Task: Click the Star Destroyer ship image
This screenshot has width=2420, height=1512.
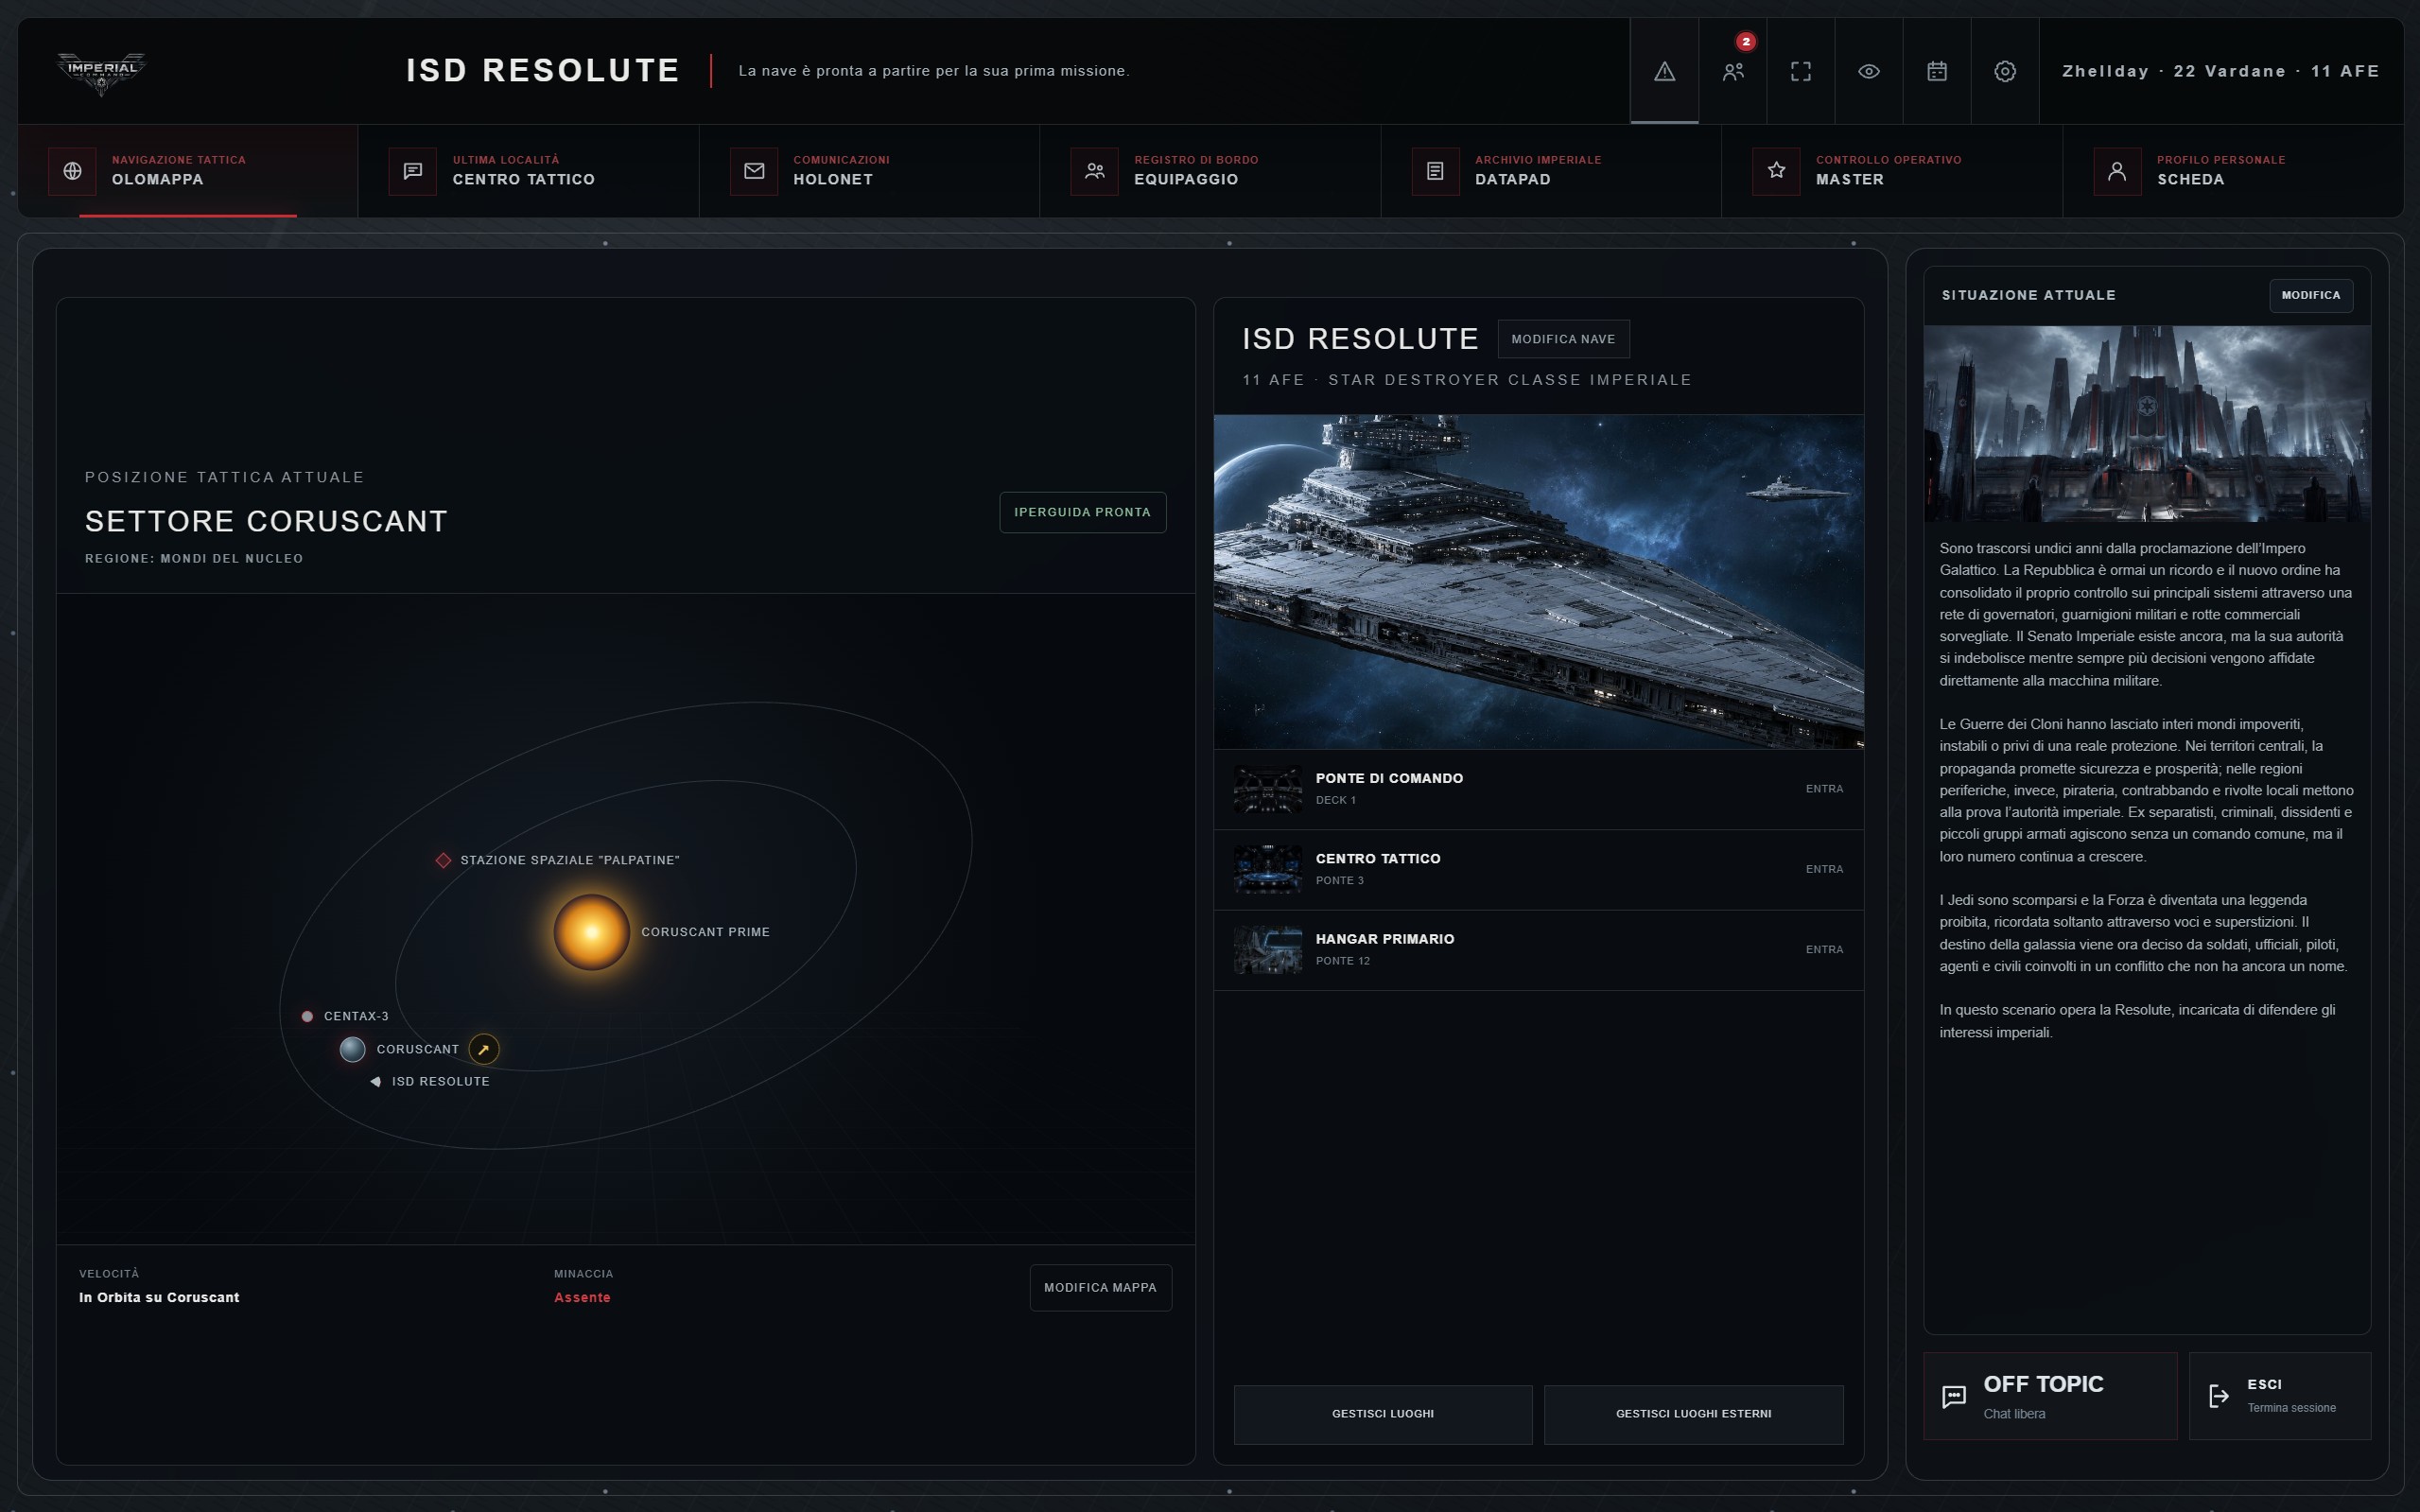Action: (x=1538, y=581)
